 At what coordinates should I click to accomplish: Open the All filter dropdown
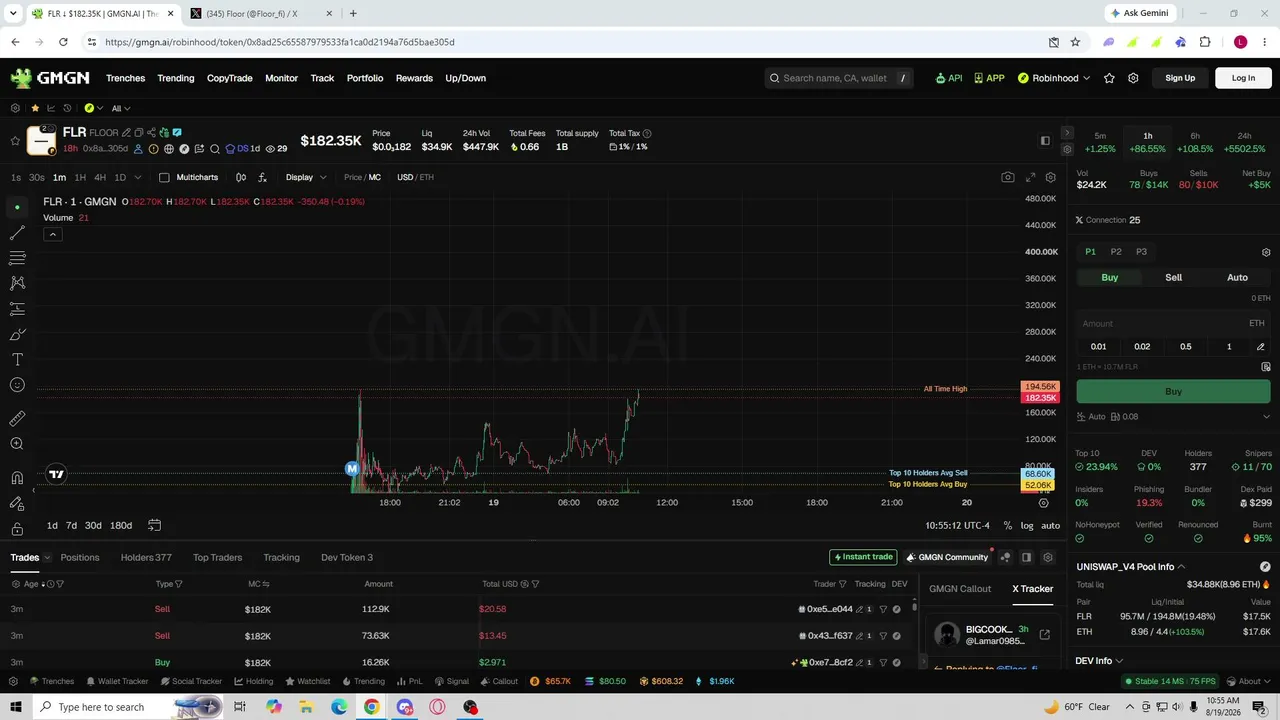120,108
